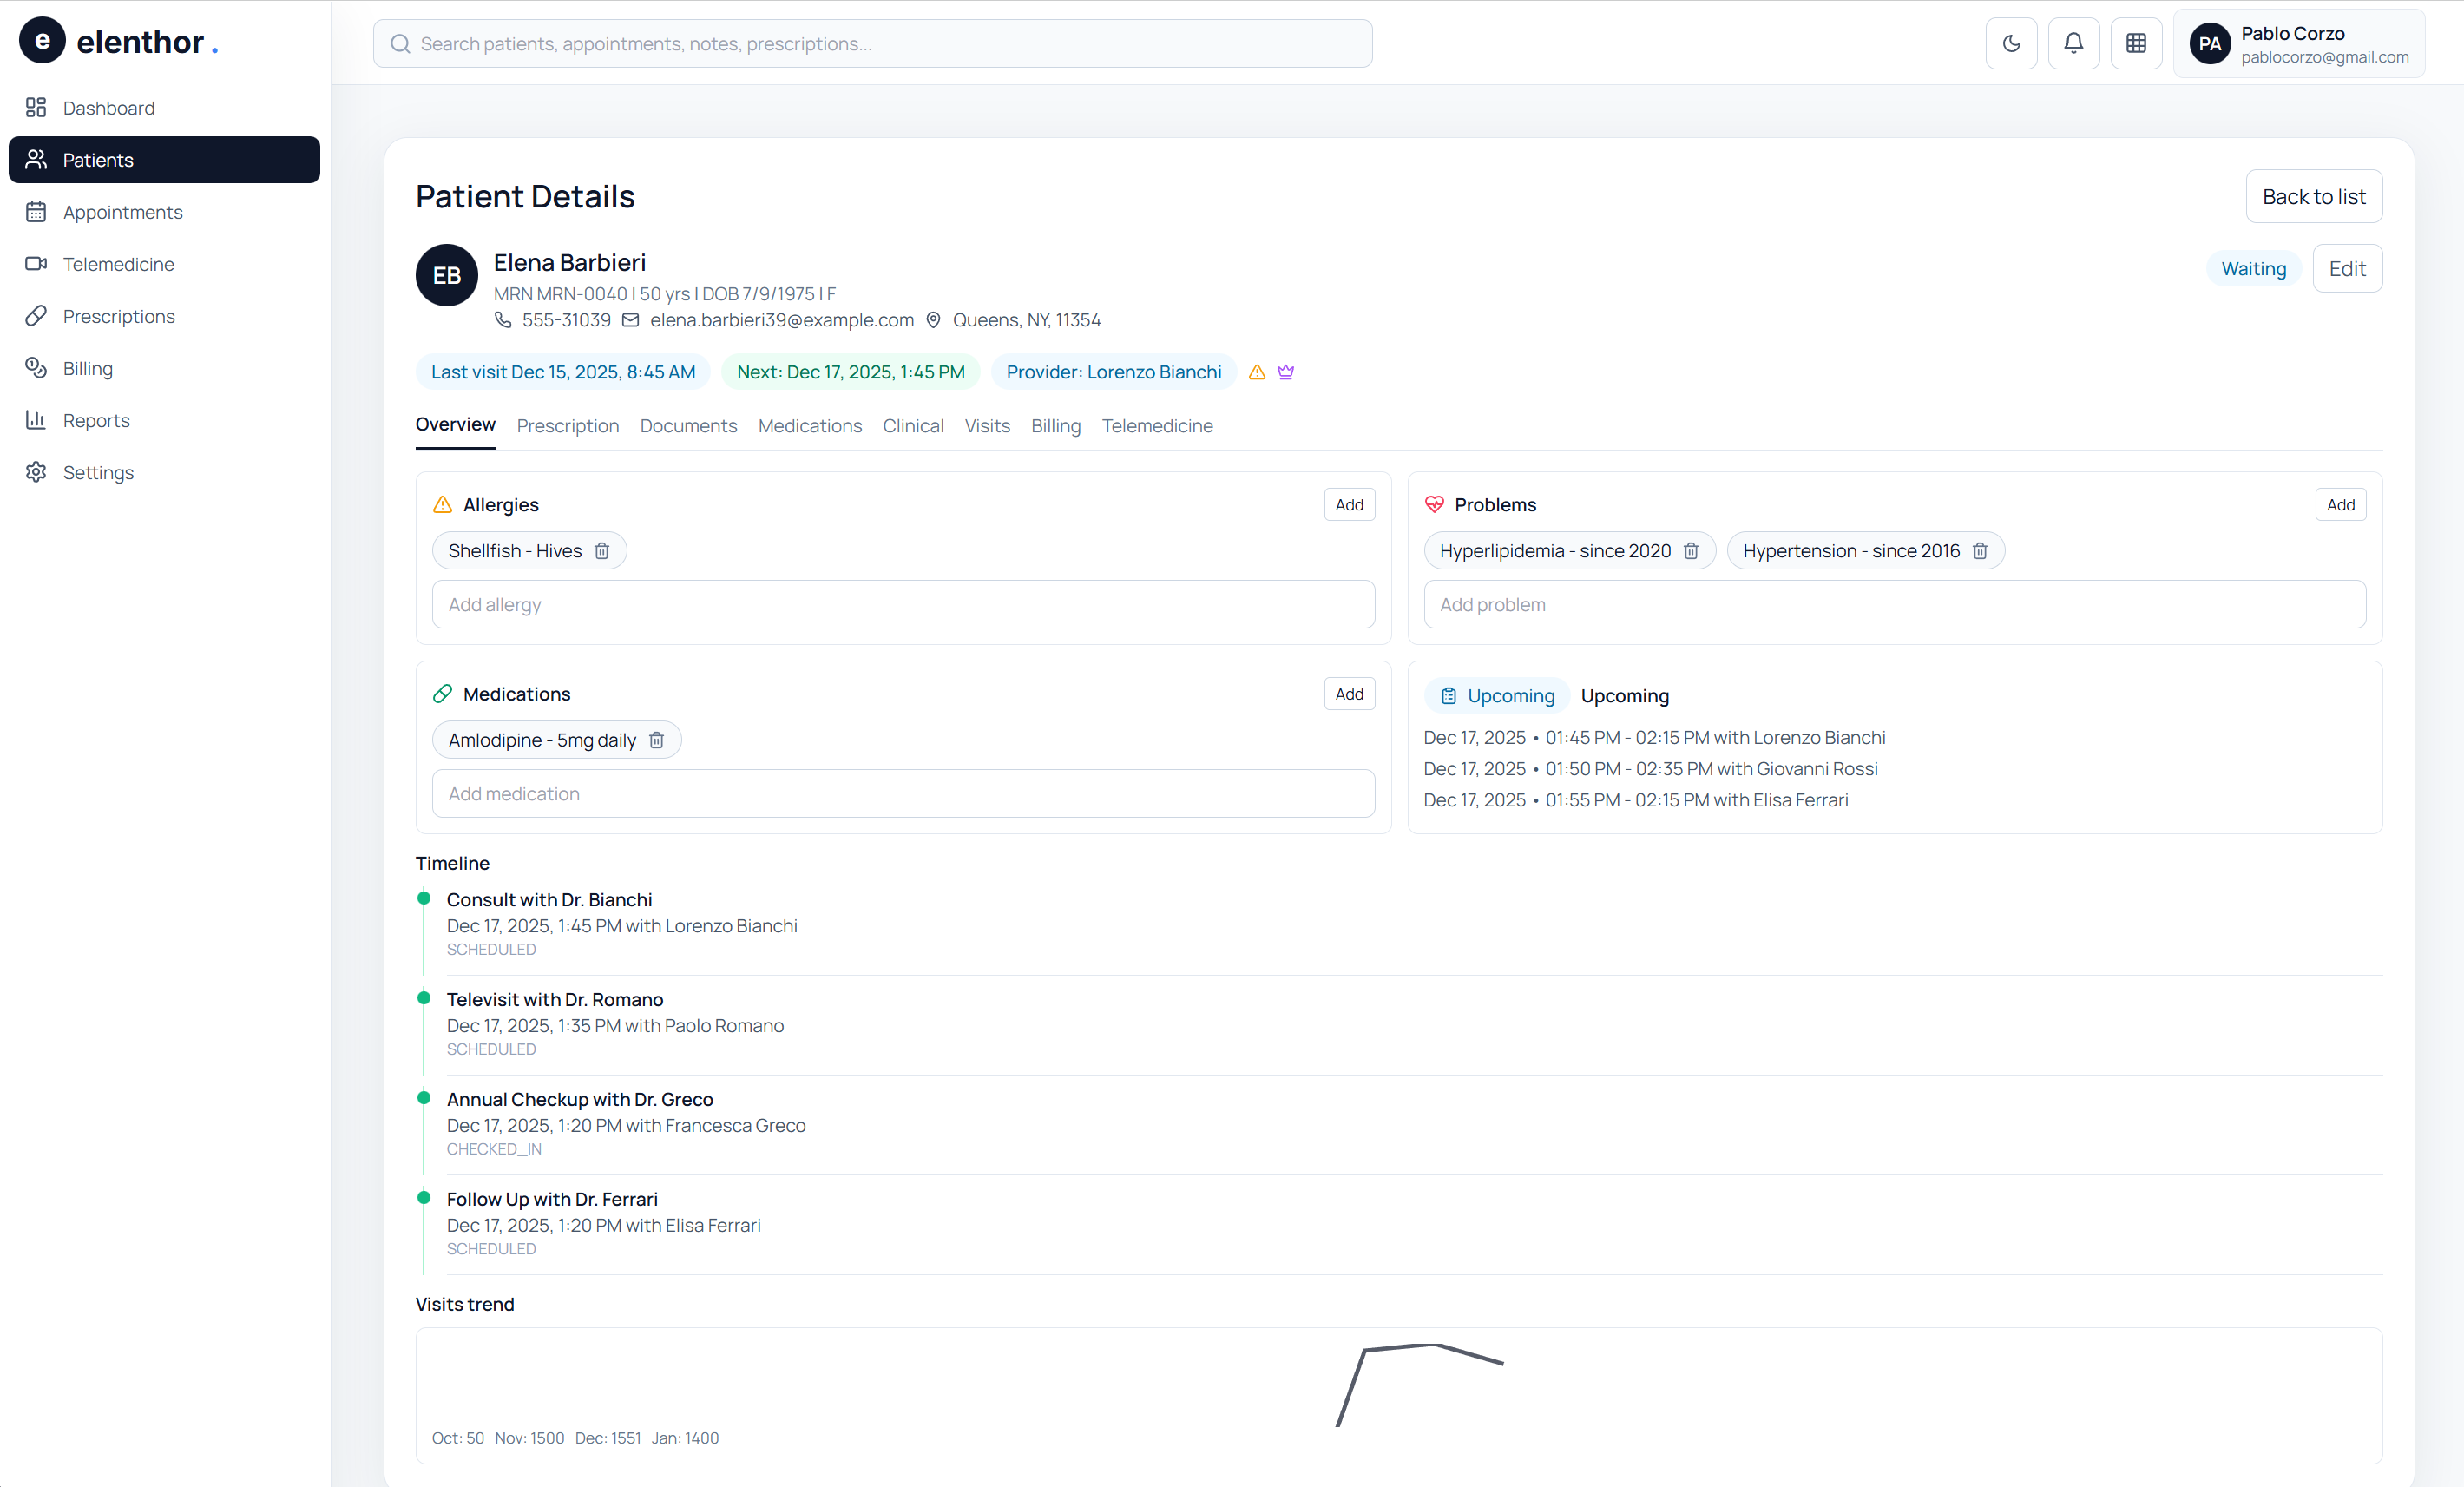Click Back to list button

[x=2313, y=197]
